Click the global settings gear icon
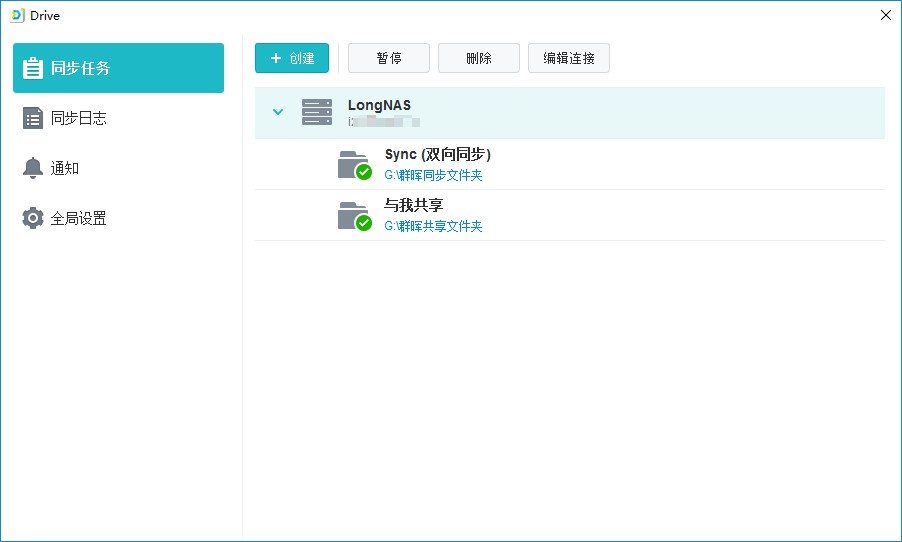The height and width of the screenshot is (542, 902). click(33, 218)
